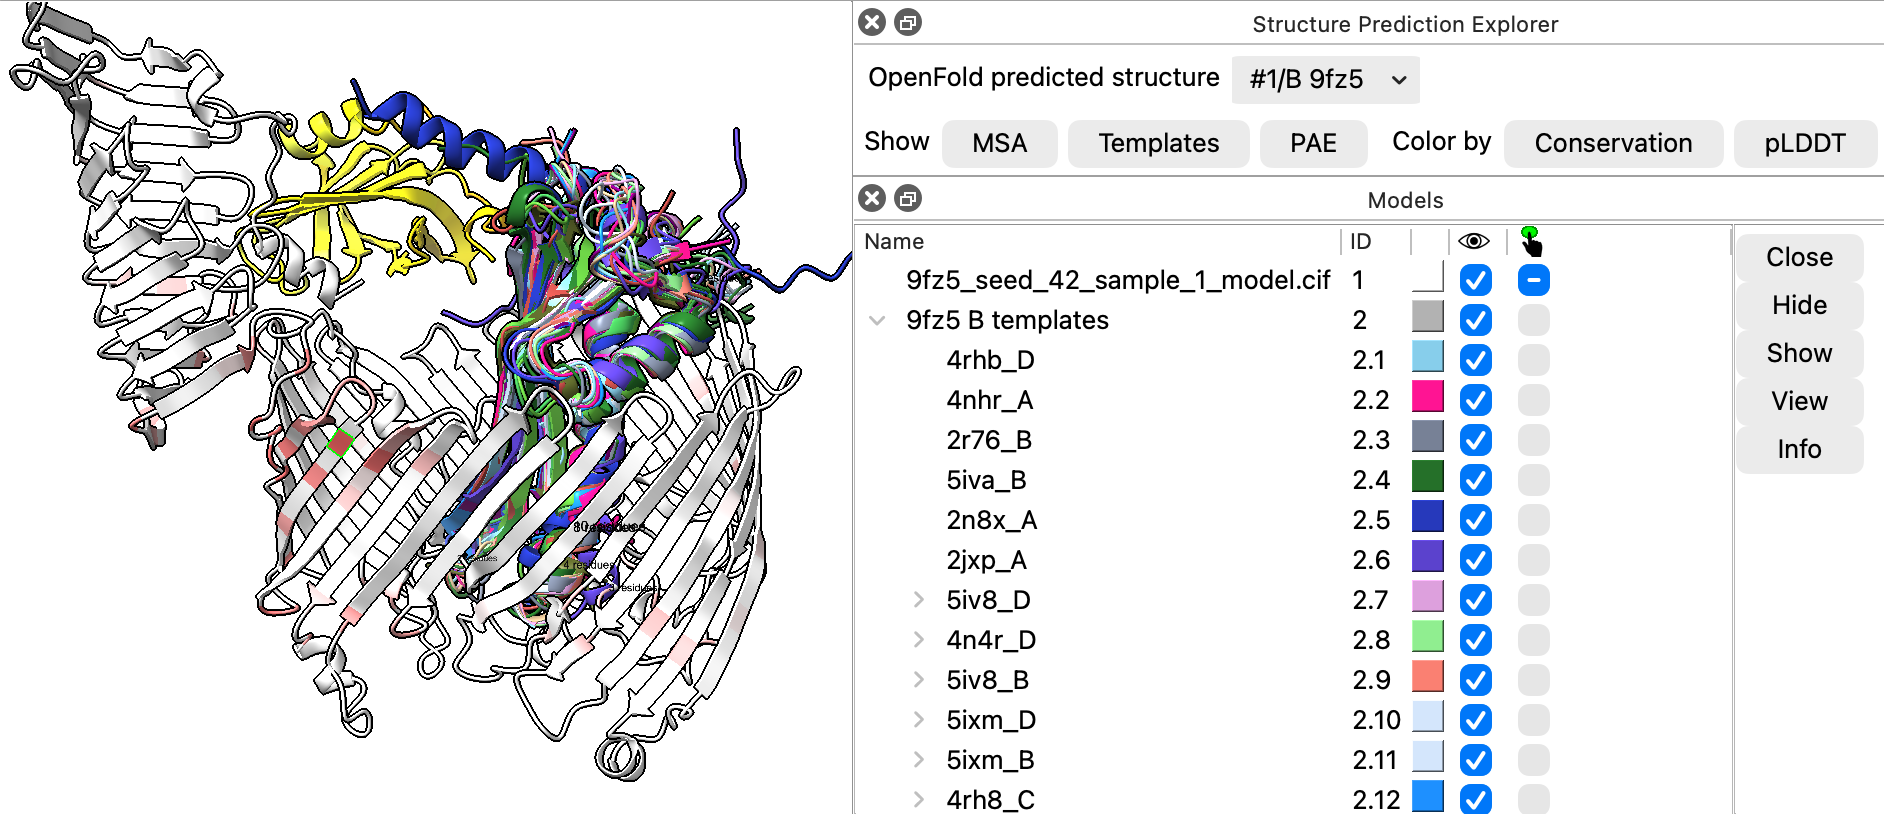Show the PAE plot
Screen dimensions: 1884x814
[x=1313, y=143]
